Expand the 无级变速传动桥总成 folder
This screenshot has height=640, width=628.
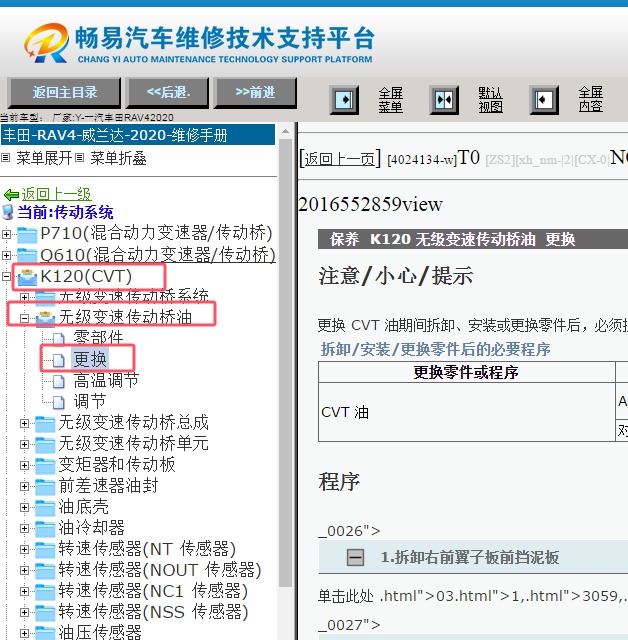24,423
